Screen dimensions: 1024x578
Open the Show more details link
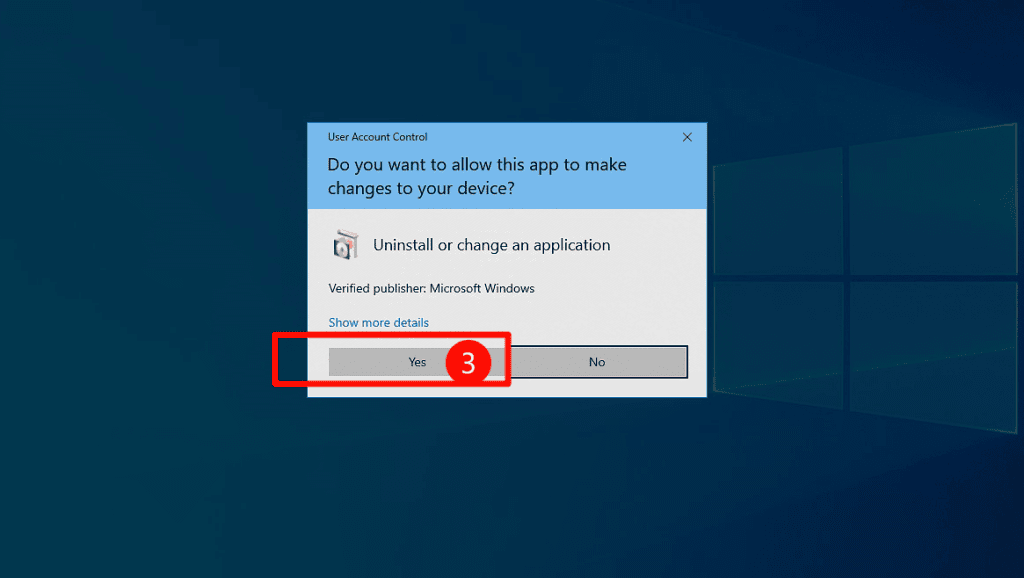point(378,323)
